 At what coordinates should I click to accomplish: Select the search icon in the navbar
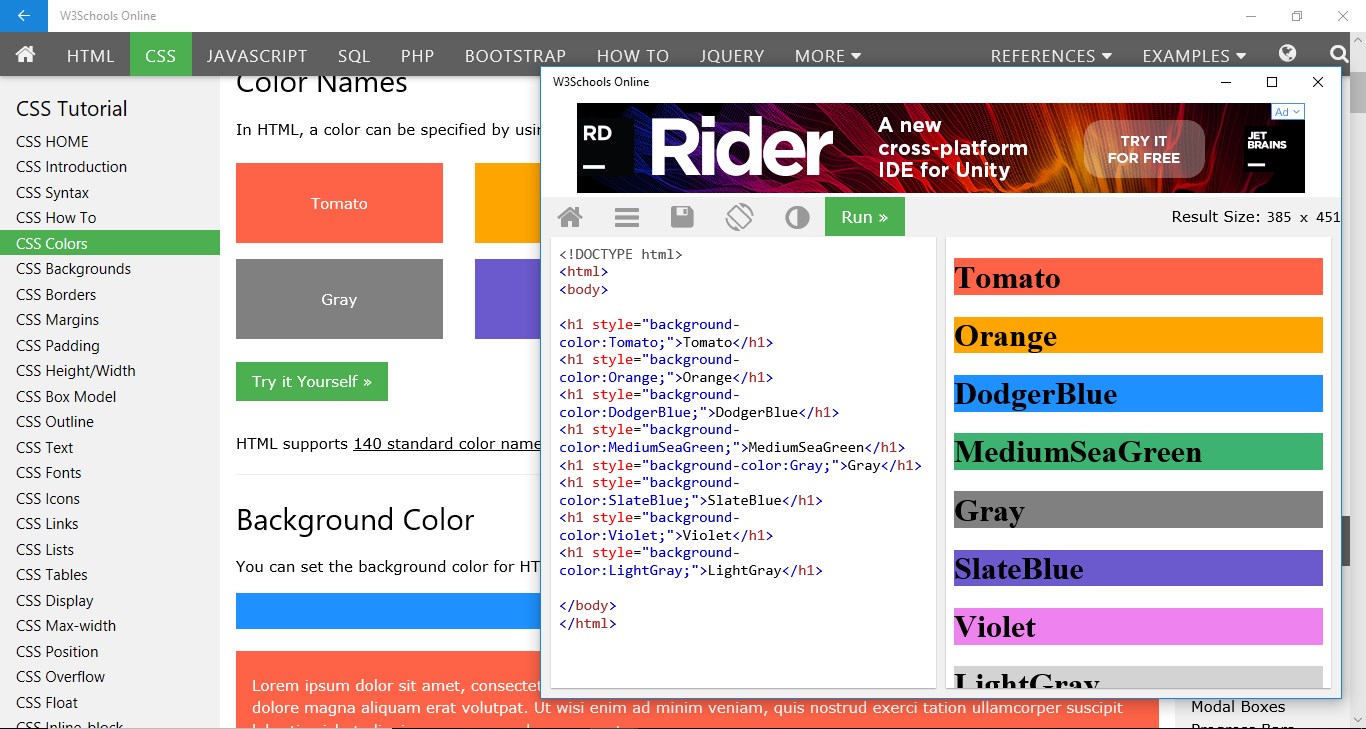[1341, 55]
